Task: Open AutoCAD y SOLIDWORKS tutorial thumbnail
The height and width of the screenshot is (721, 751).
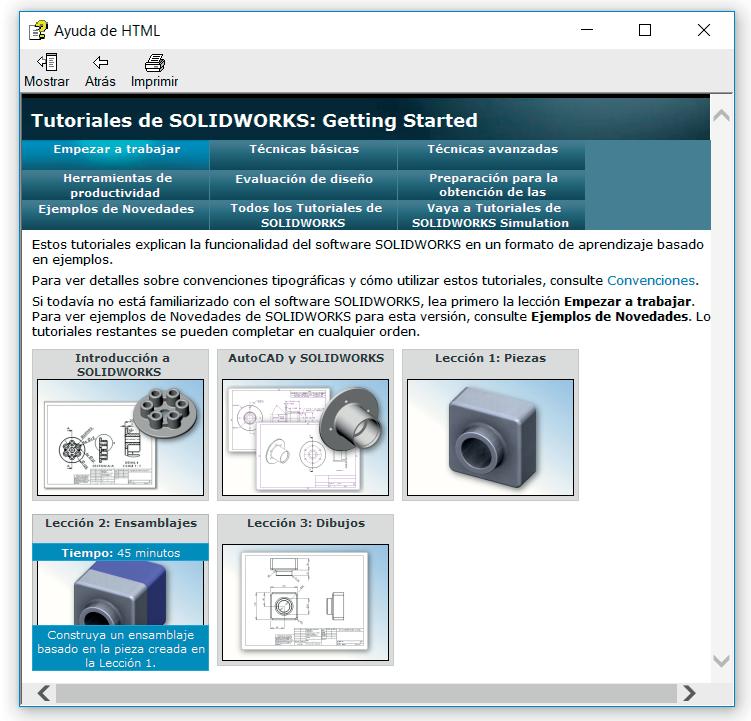Action: pyautogui.click(x=305, y=437)
